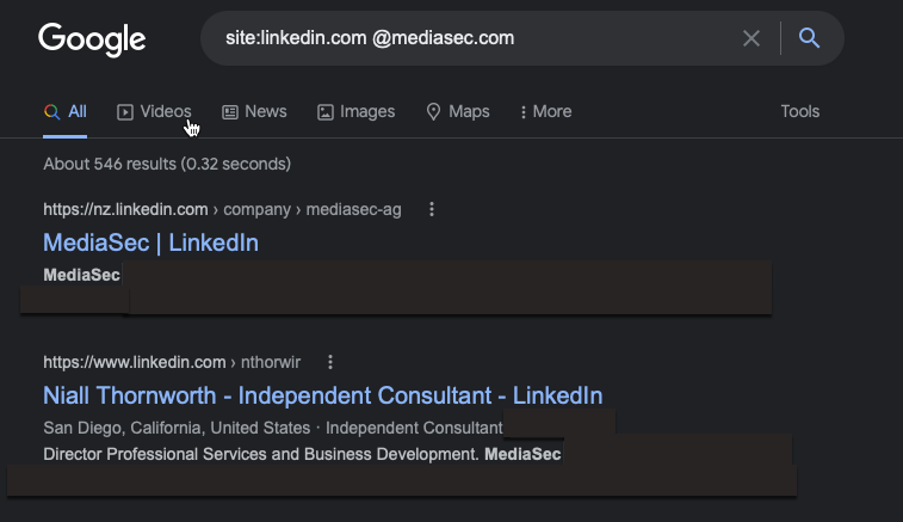Open the MediaSec | LinkedIn result
This screenshot has height=522, width=904.
151,243
